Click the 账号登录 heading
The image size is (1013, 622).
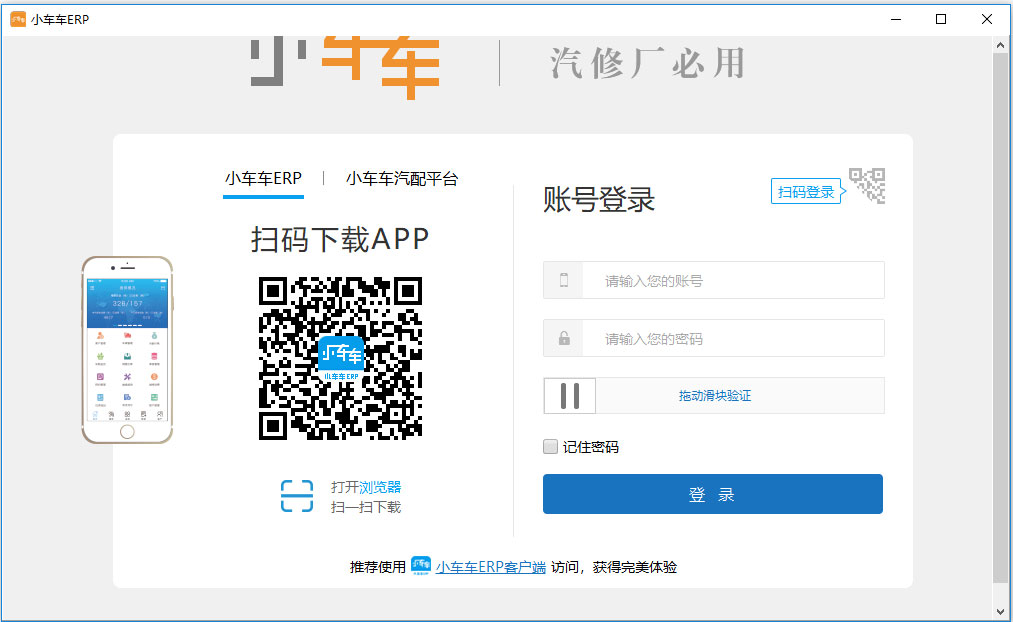pos(599,199)
